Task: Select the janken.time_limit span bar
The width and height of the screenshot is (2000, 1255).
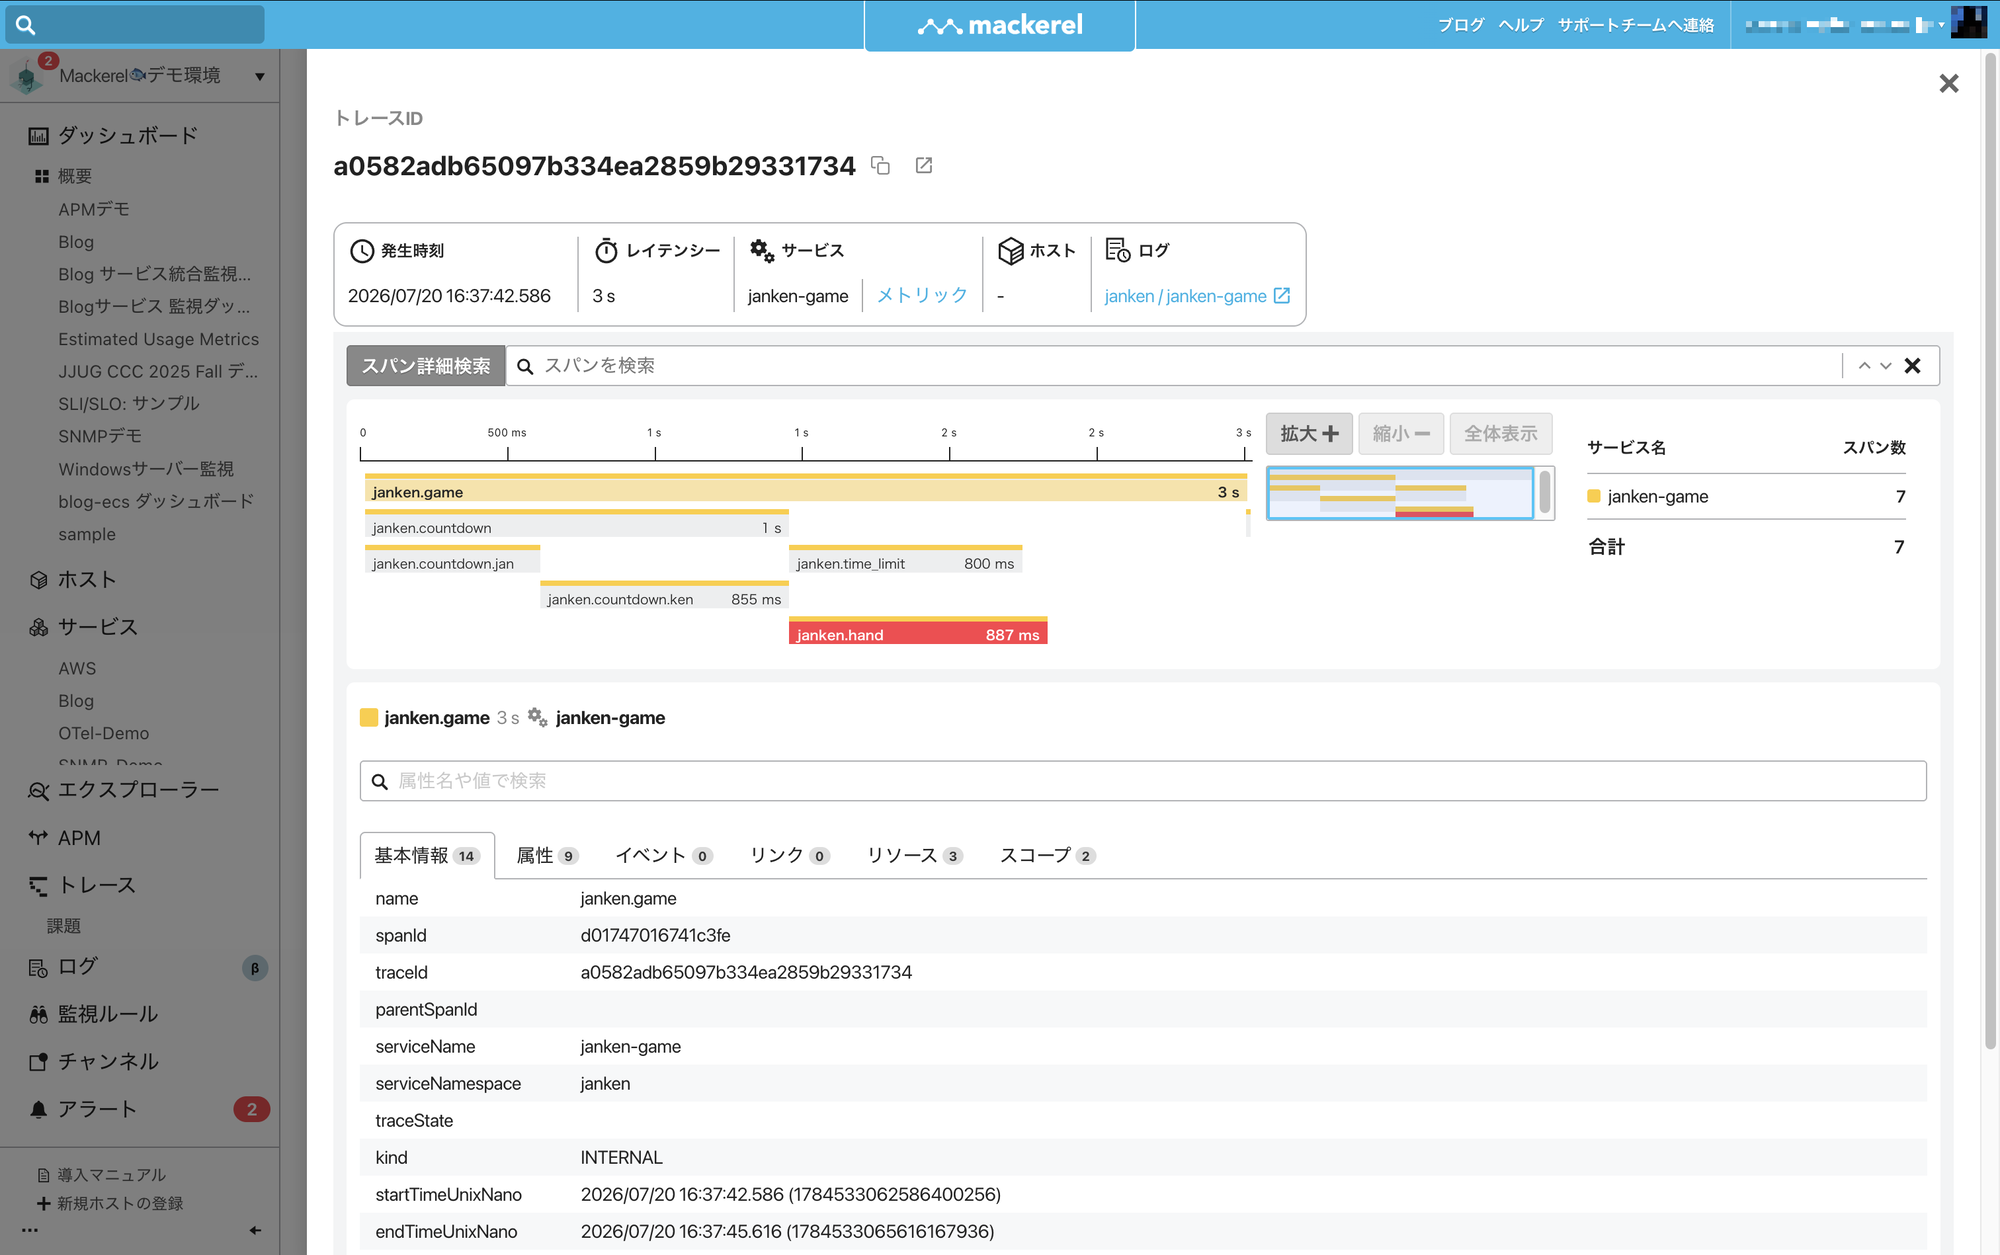Action: click(x=906, y=560)
